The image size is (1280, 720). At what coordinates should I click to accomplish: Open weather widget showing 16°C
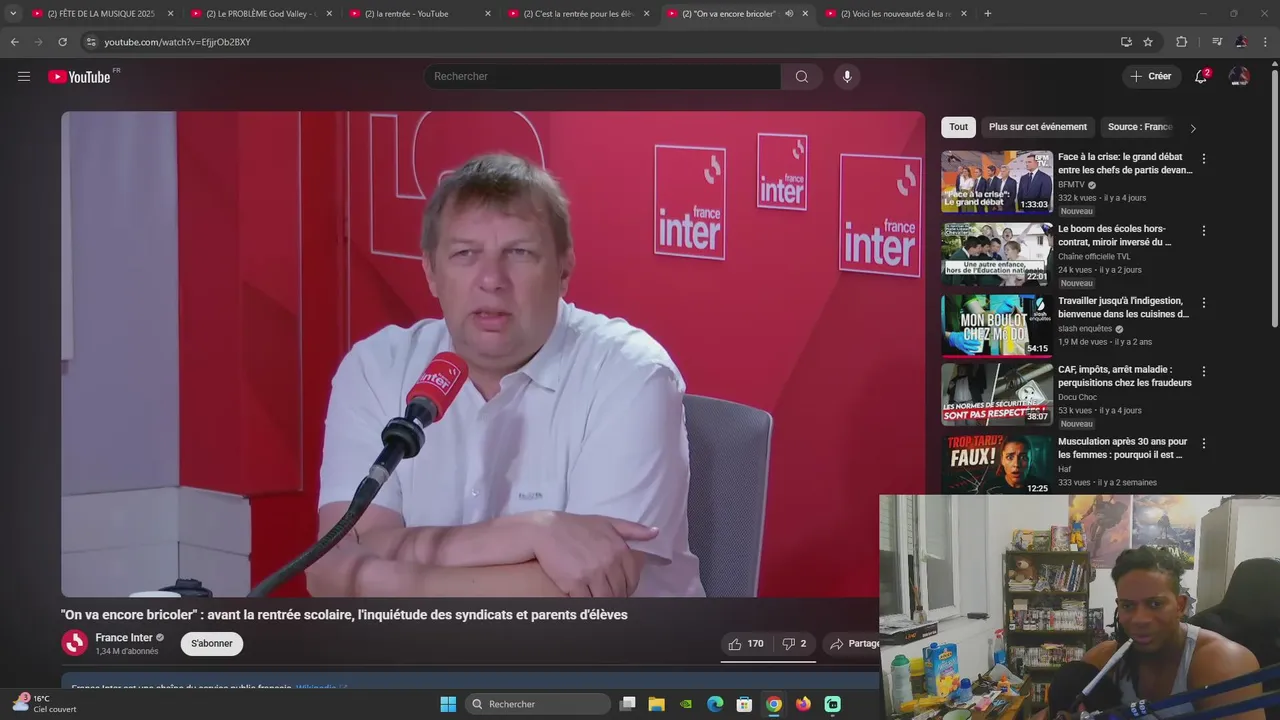click(42, 704)
